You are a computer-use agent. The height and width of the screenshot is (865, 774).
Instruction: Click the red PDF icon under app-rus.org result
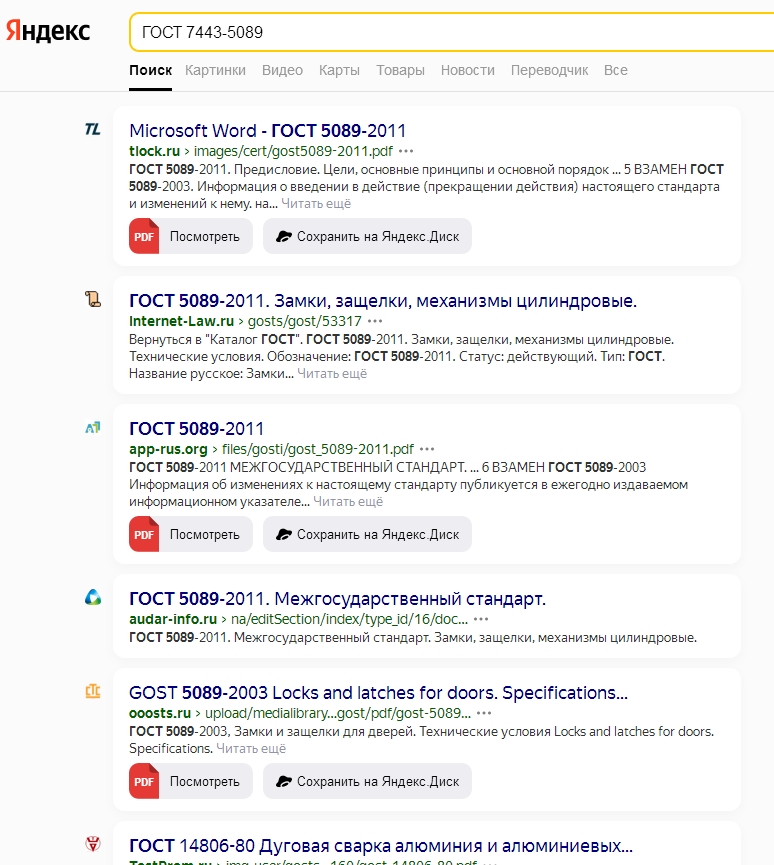[144, 534]
